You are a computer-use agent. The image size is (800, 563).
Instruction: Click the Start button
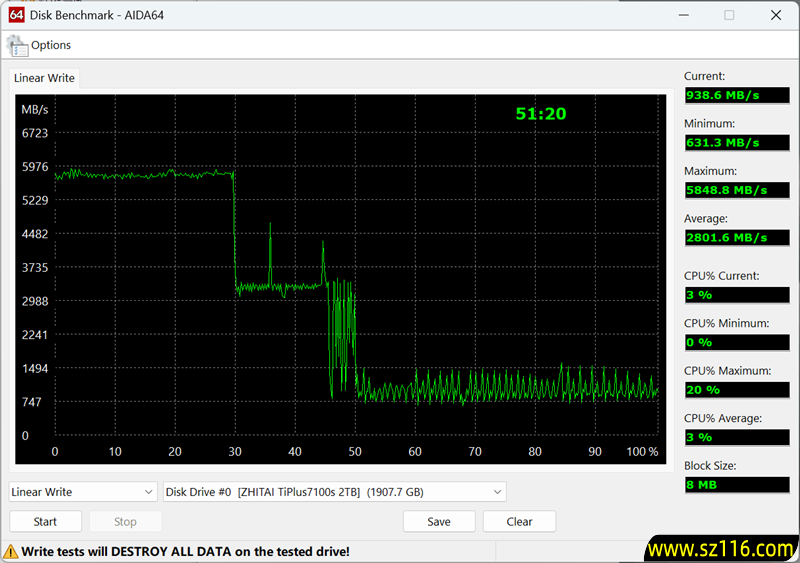point(45,522)
